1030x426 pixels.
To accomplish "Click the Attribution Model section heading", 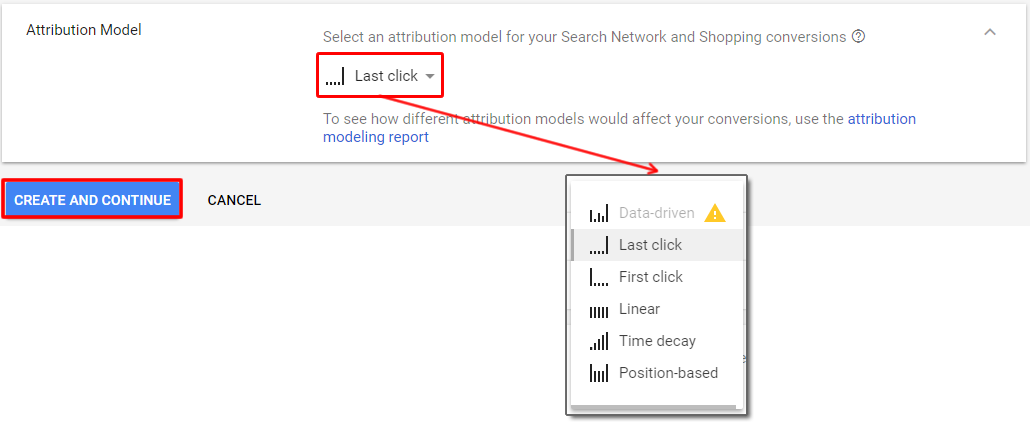I will pyautogui.click(x=83, y=30).
